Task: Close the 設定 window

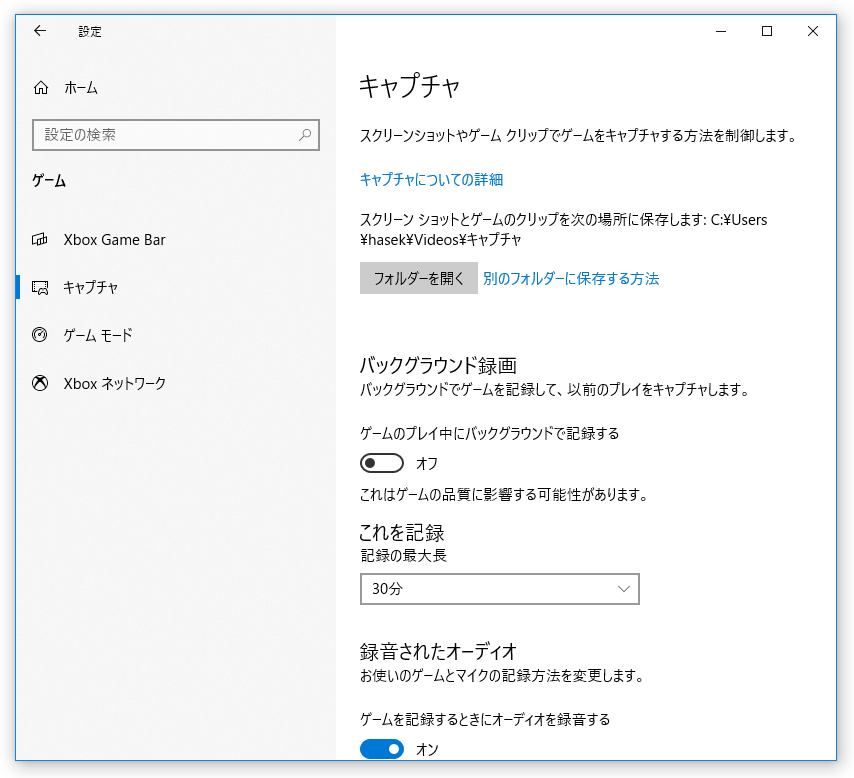Action: pos(813,31)
